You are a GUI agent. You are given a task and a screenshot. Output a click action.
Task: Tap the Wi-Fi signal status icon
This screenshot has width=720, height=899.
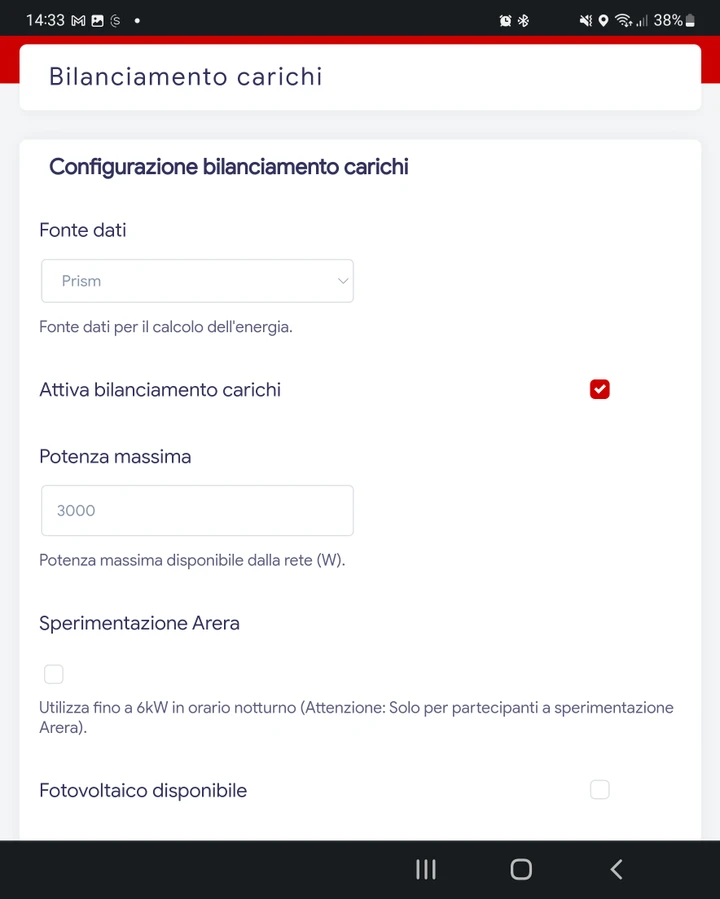(623, 21)
